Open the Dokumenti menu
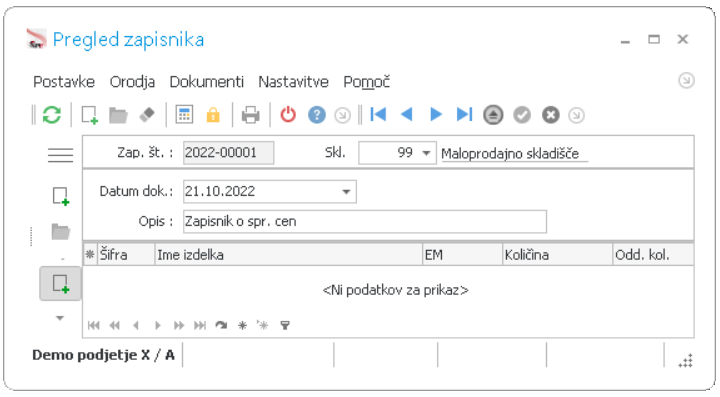720x397 pixels. pyautogui.click(x=207, y=82)
